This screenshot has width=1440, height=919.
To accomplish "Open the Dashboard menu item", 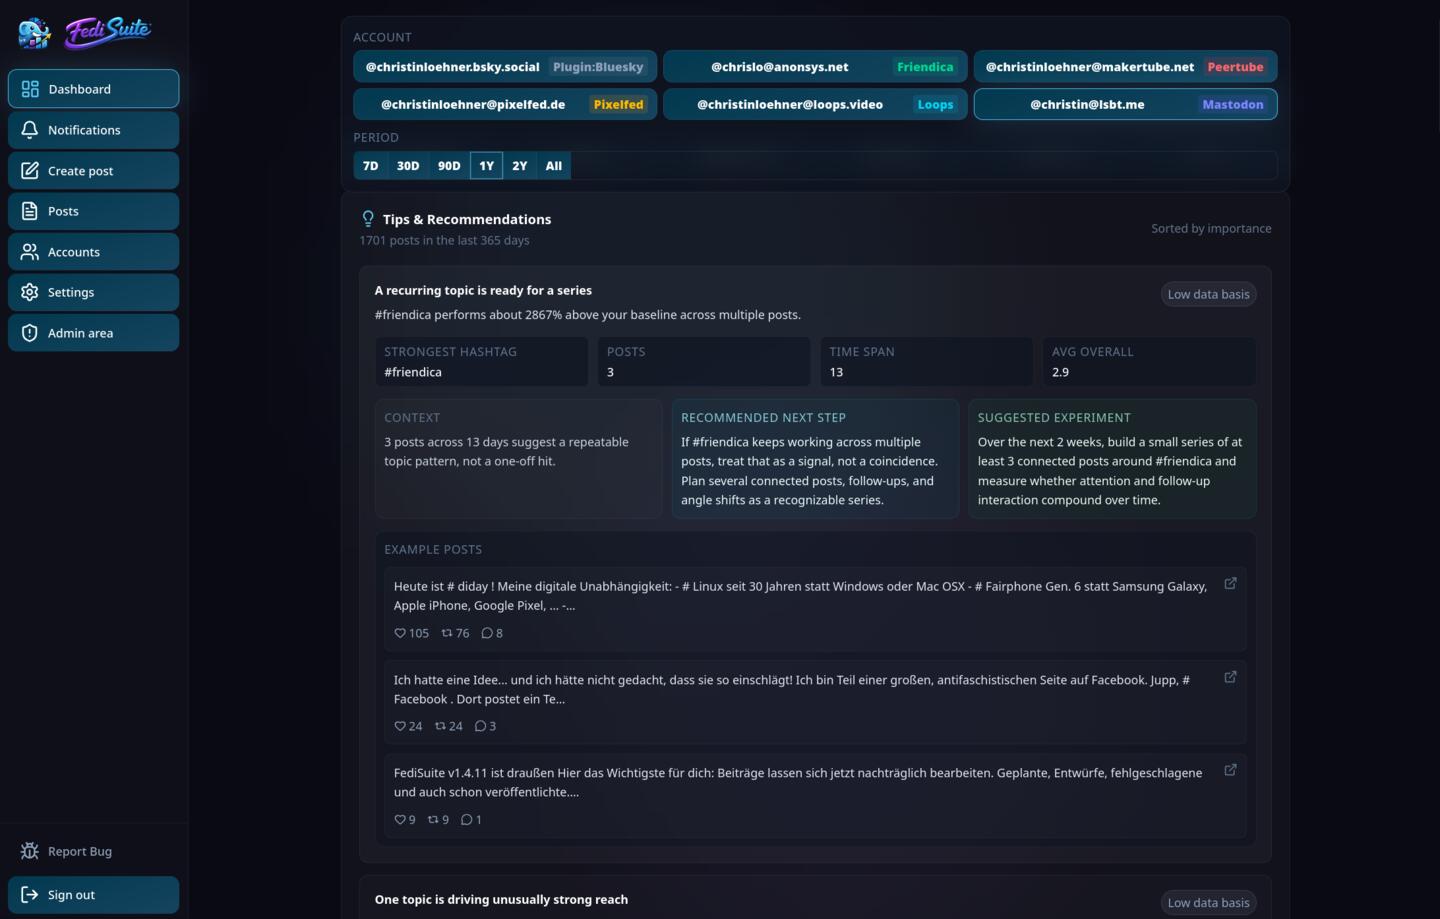I will coord(94,89).
